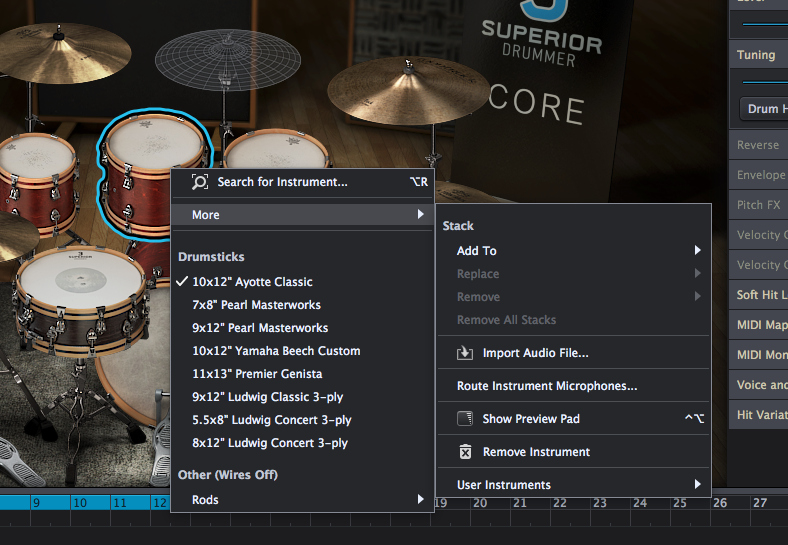Choose Show Preview Pad entry

[573, 419]
